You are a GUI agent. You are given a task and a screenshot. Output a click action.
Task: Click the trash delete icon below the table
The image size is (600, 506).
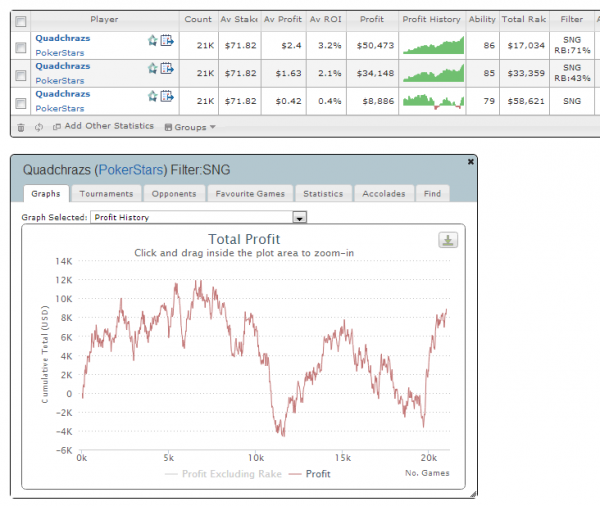pyautogui.click(x=21, y=127)
